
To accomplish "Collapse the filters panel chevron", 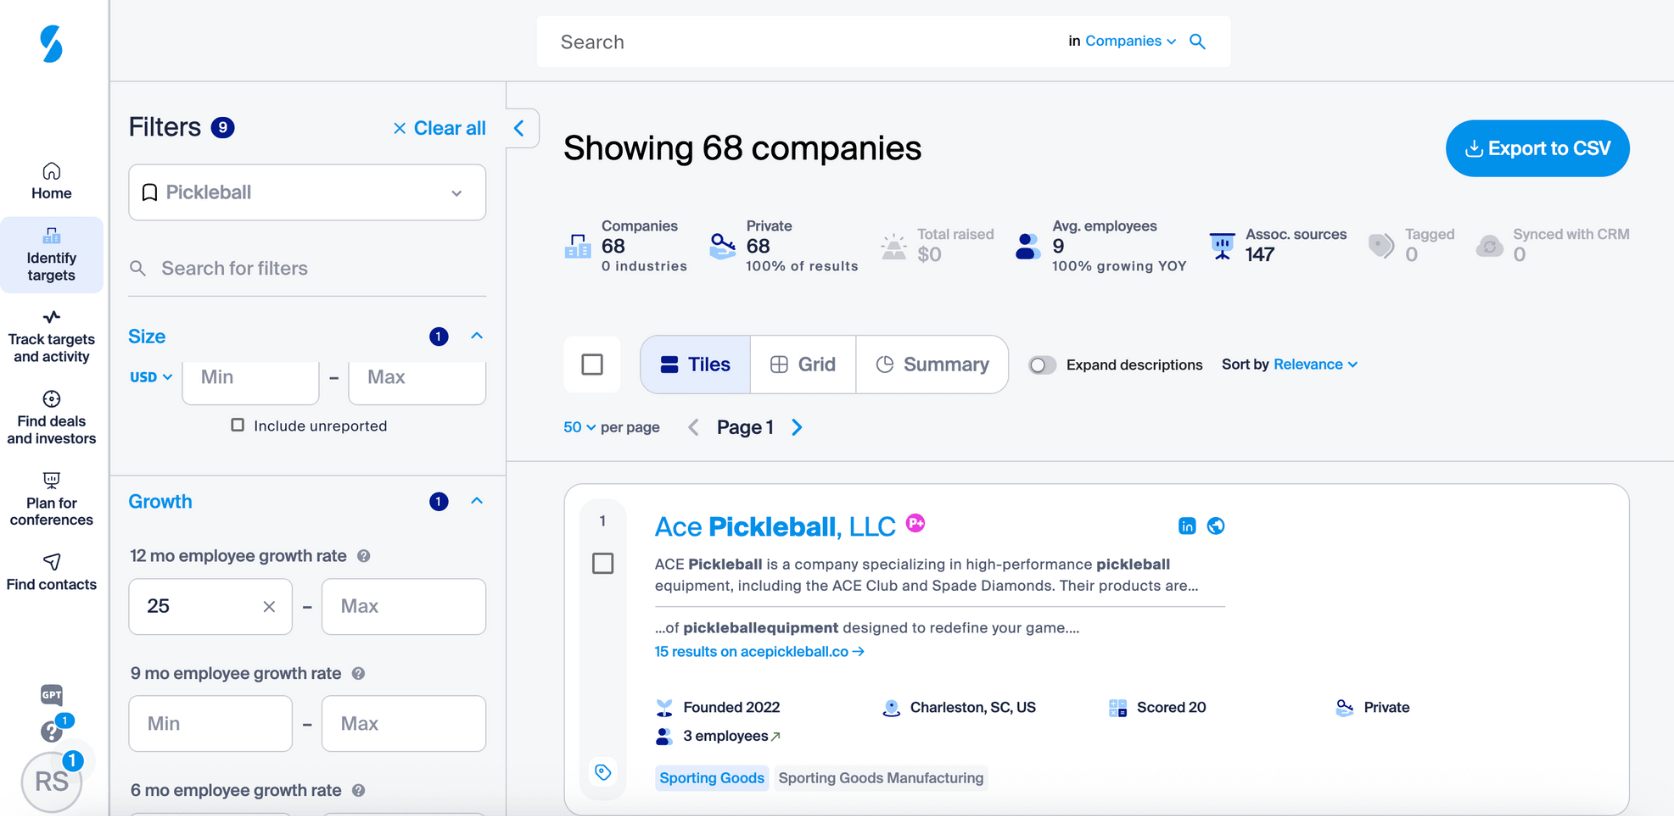I will pos(519,128).
